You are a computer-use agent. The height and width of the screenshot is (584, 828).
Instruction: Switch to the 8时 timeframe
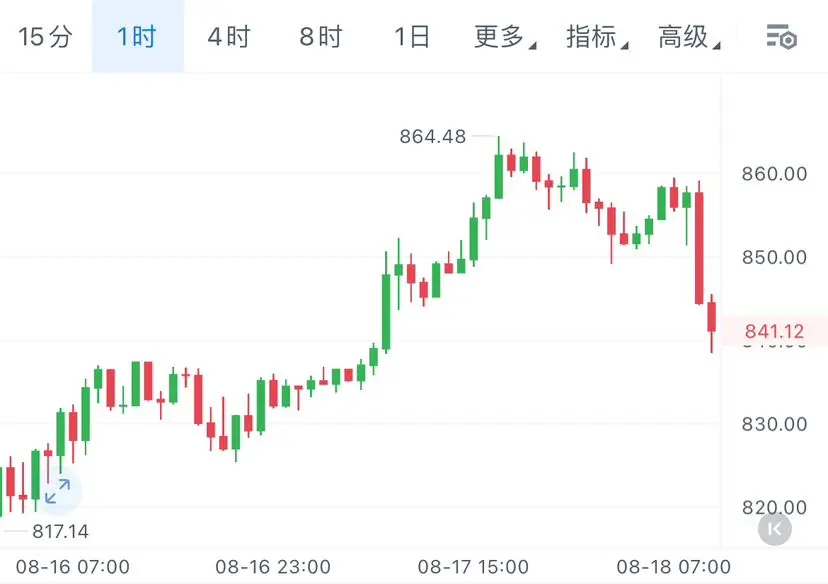click(321, 37)
